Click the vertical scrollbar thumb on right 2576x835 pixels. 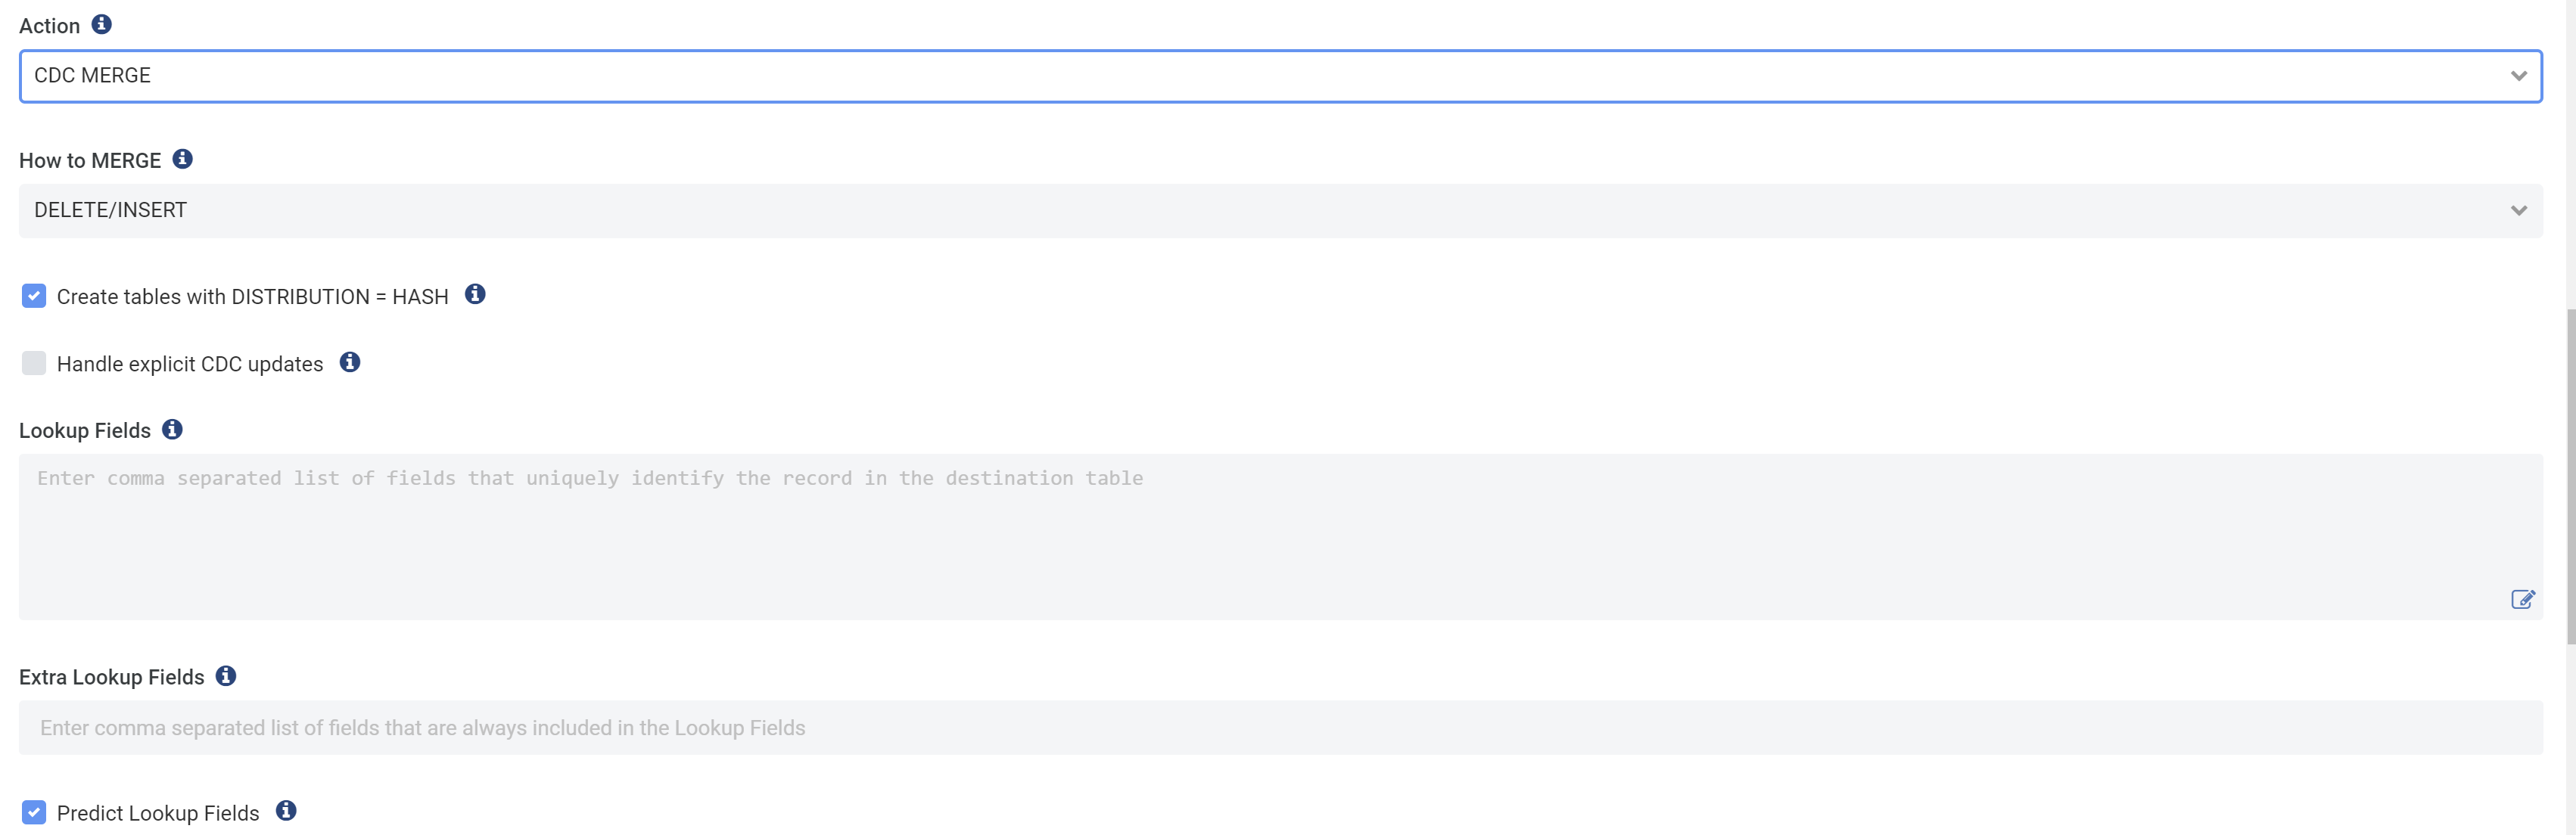[2570, 477]
